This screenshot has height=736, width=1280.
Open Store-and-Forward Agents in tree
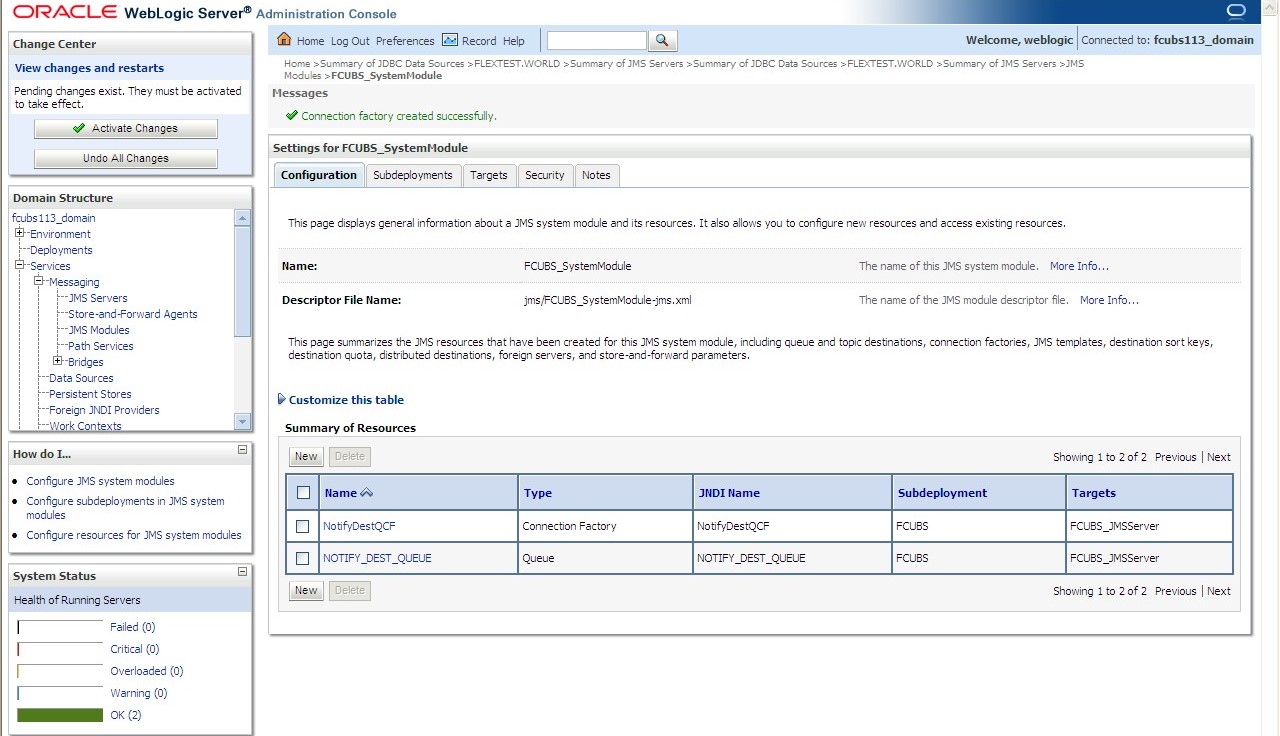pyautogui.click(x=133, y=314)
